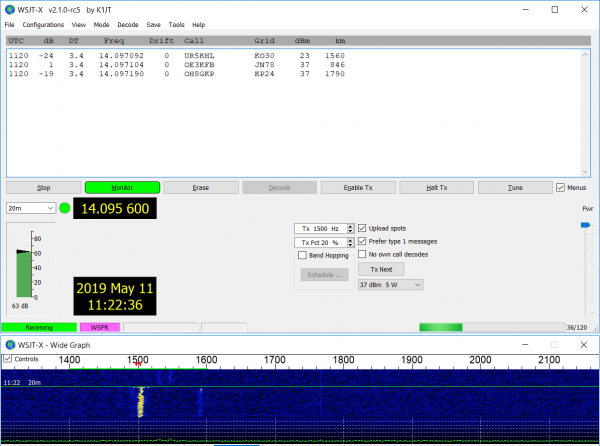Click the WSJT-X app icon in title bar
This screenshot has width=600, height=446.
coord(10,9)
